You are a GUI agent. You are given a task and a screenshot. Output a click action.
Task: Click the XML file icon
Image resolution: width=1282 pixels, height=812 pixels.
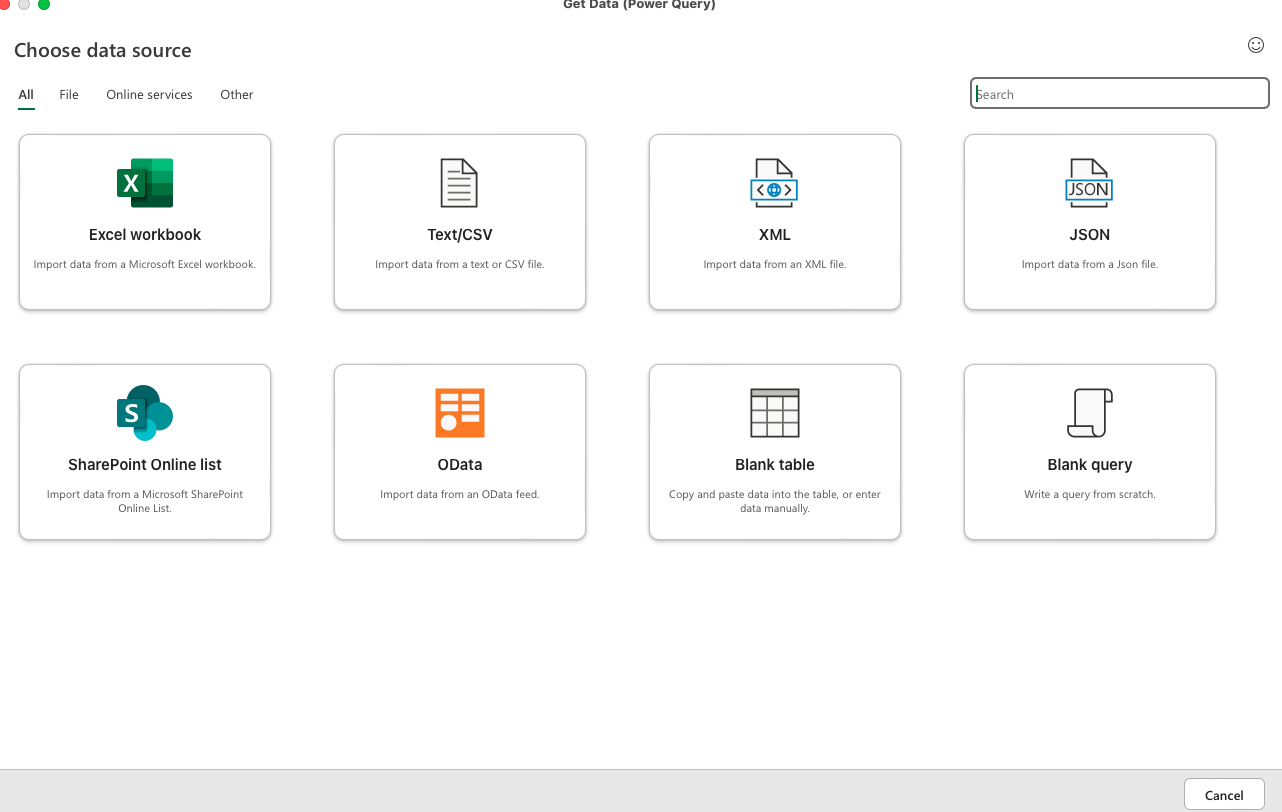(x=774, y=183)
